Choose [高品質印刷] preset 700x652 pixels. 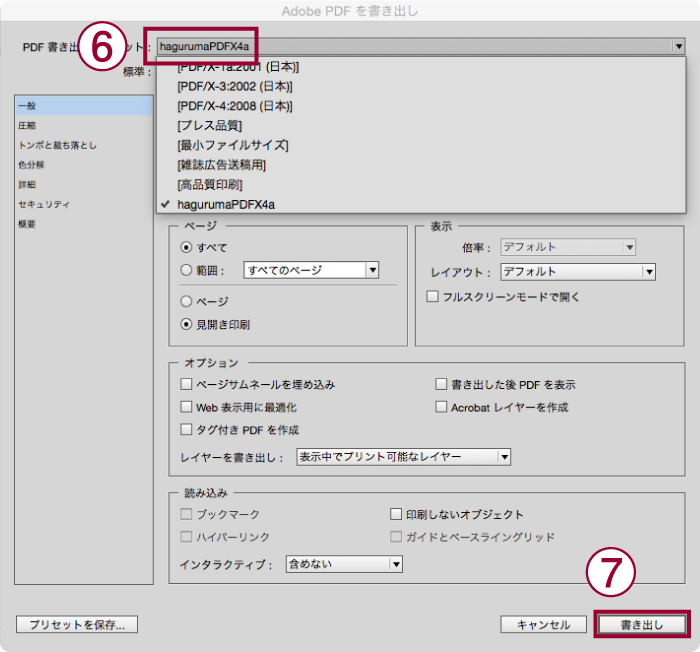[x=421, y=184]
